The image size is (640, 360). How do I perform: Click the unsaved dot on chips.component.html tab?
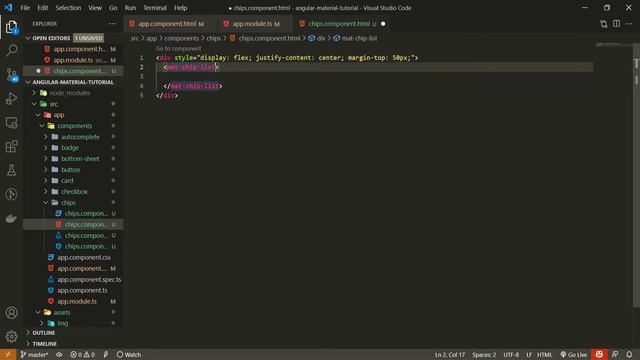pos(383,24)
